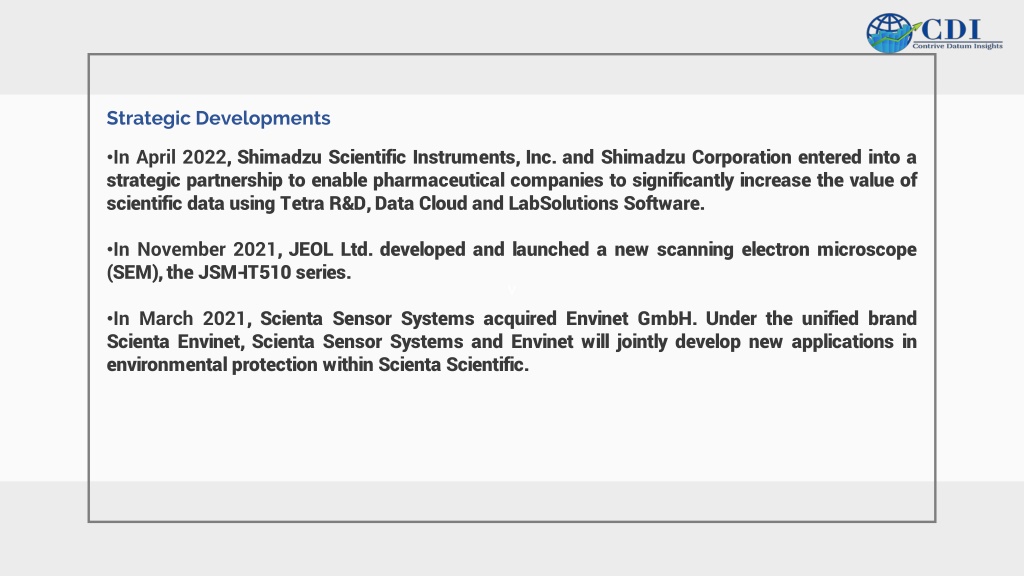
Task: Select the JEOL Ltd. company name
Action: (x=330, y=249)
